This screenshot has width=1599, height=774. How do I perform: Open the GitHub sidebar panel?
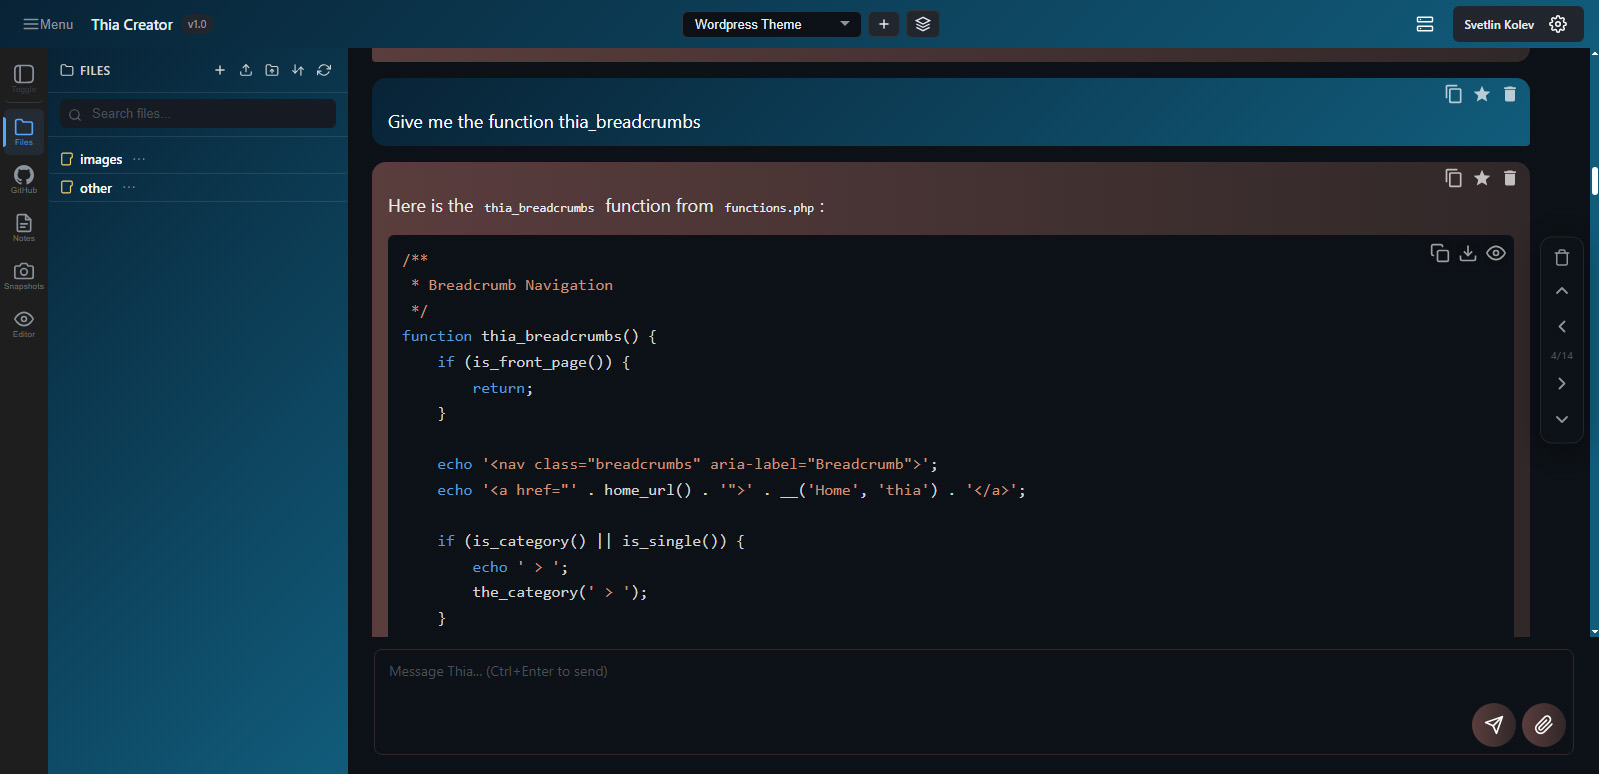[x=24, y=178]
